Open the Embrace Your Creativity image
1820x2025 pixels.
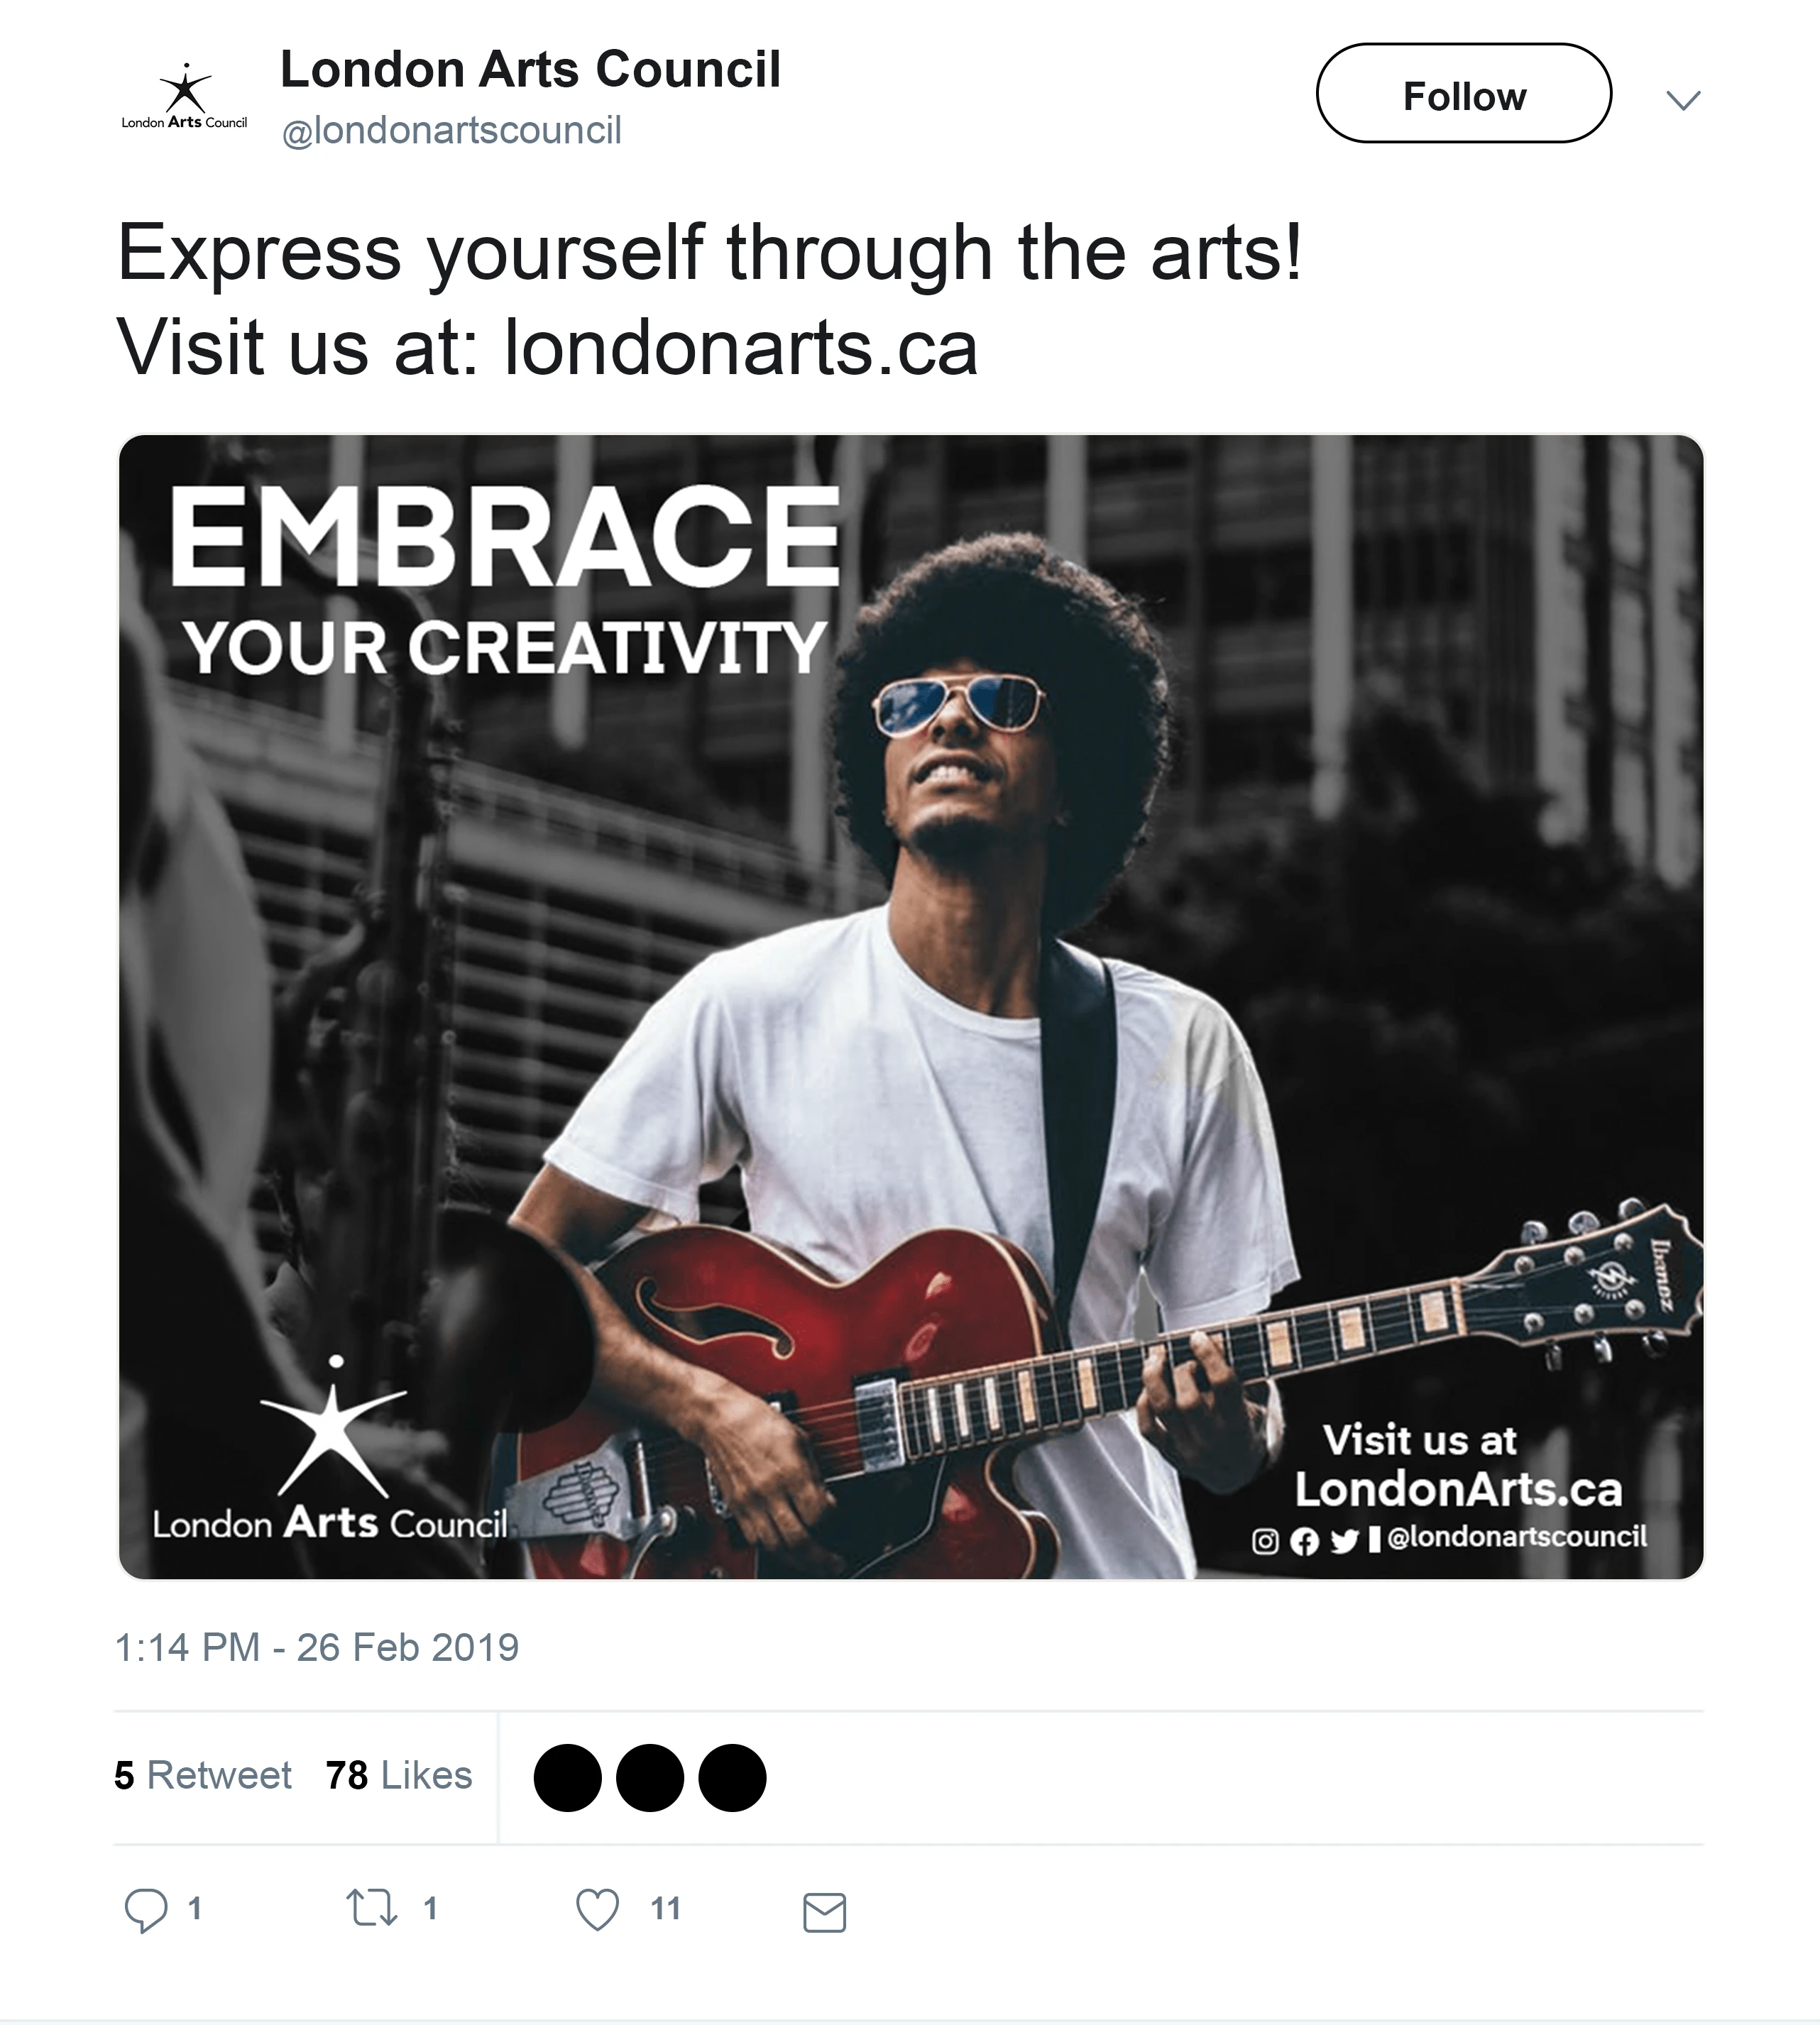coord(910,1006)
